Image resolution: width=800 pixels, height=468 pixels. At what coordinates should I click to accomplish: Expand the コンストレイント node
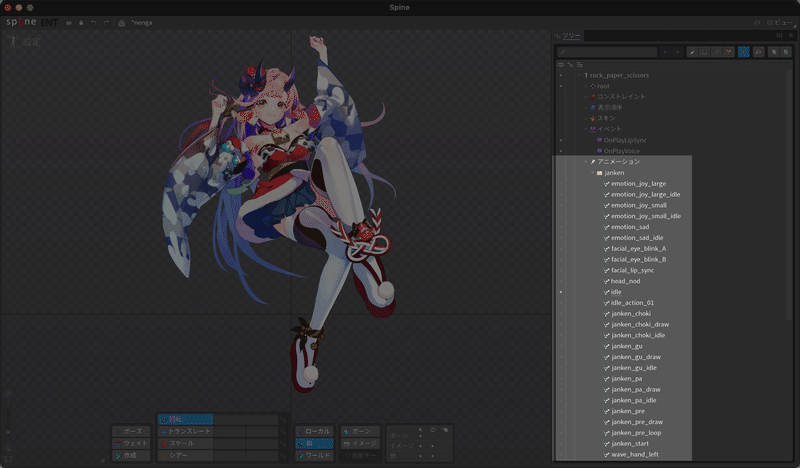point(586,97)
